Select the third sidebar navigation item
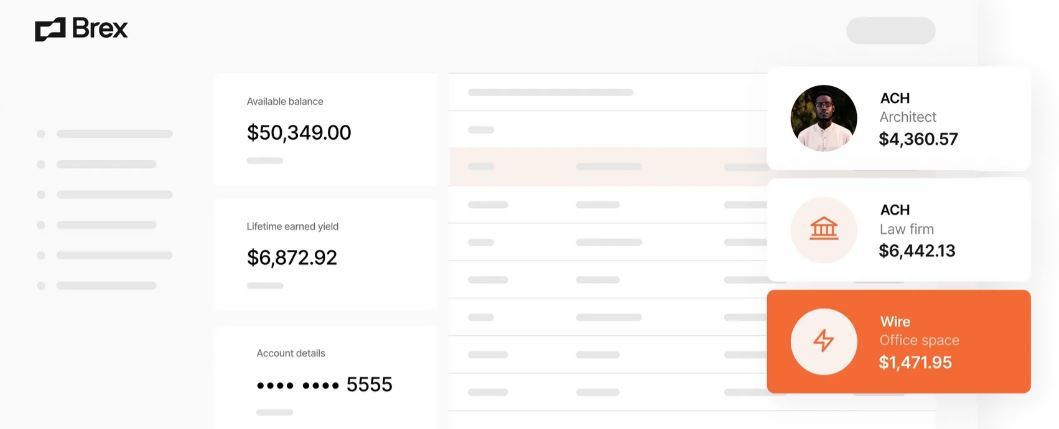Image resolution: width=1059 pixels, height=429 pixels. point(113,194)
